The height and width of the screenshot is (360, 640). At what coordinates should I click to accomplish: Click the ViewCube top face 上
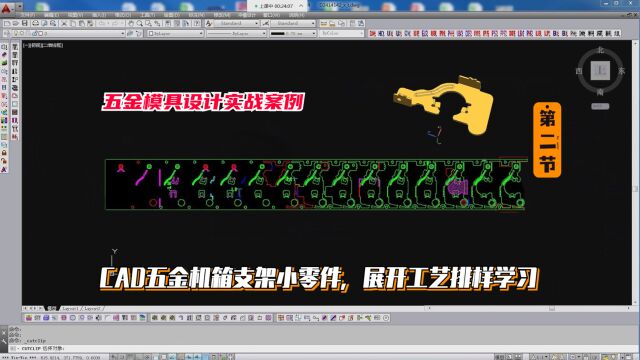point(600,71)
